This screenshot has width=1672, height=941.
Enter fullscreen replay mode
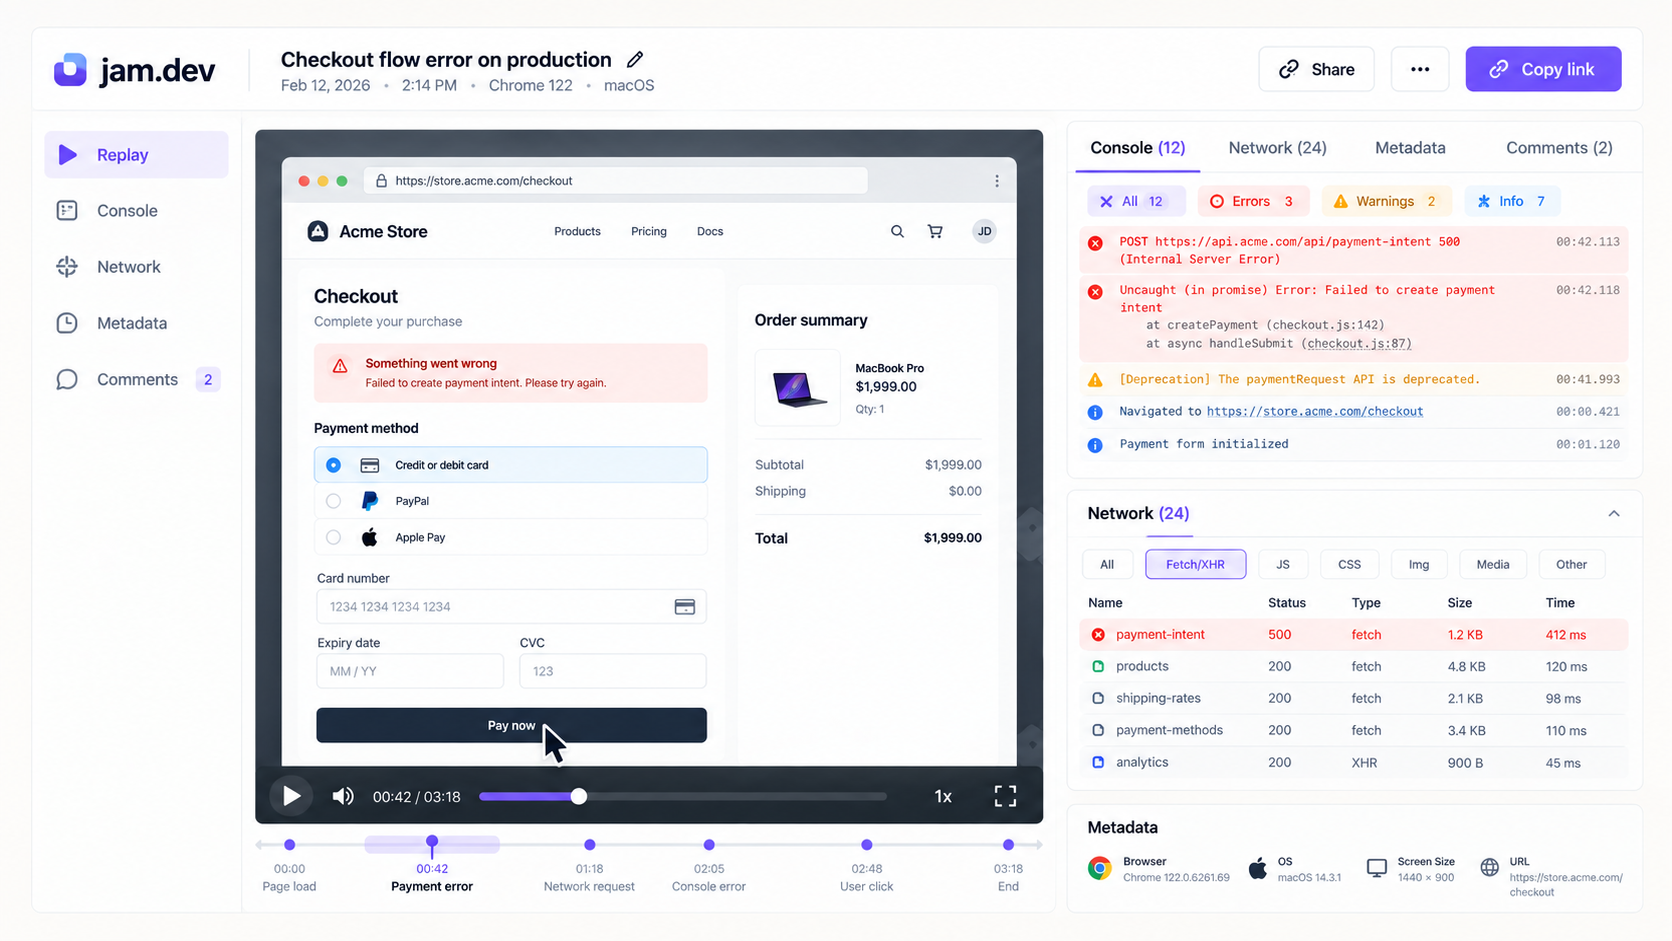pyautogui.click(x=1005, y=796)
